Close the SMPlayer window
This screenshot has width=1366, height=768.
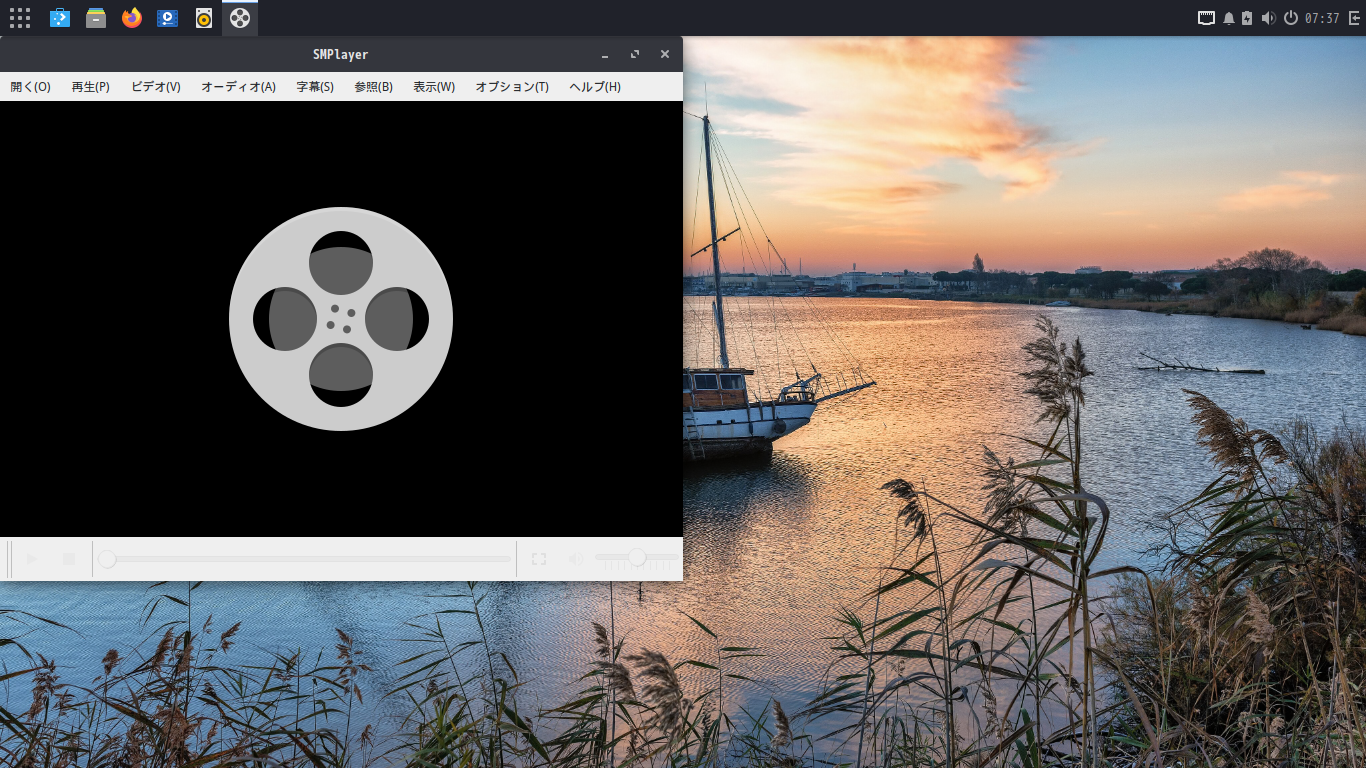pyautogui.click(x=665, y=55)
